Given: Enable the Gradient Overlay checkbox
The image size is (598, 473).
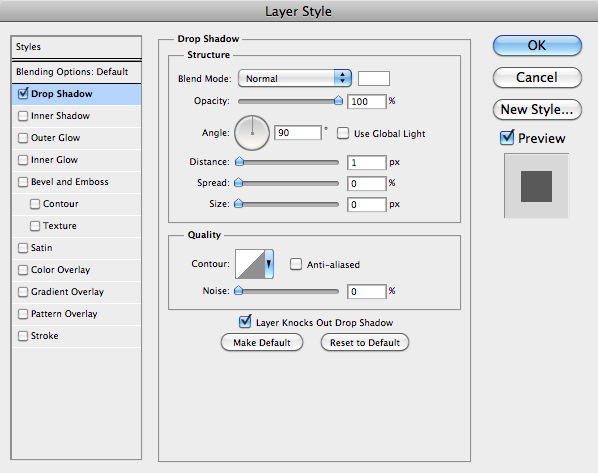Looking at the screenshot, I should 23,292.
